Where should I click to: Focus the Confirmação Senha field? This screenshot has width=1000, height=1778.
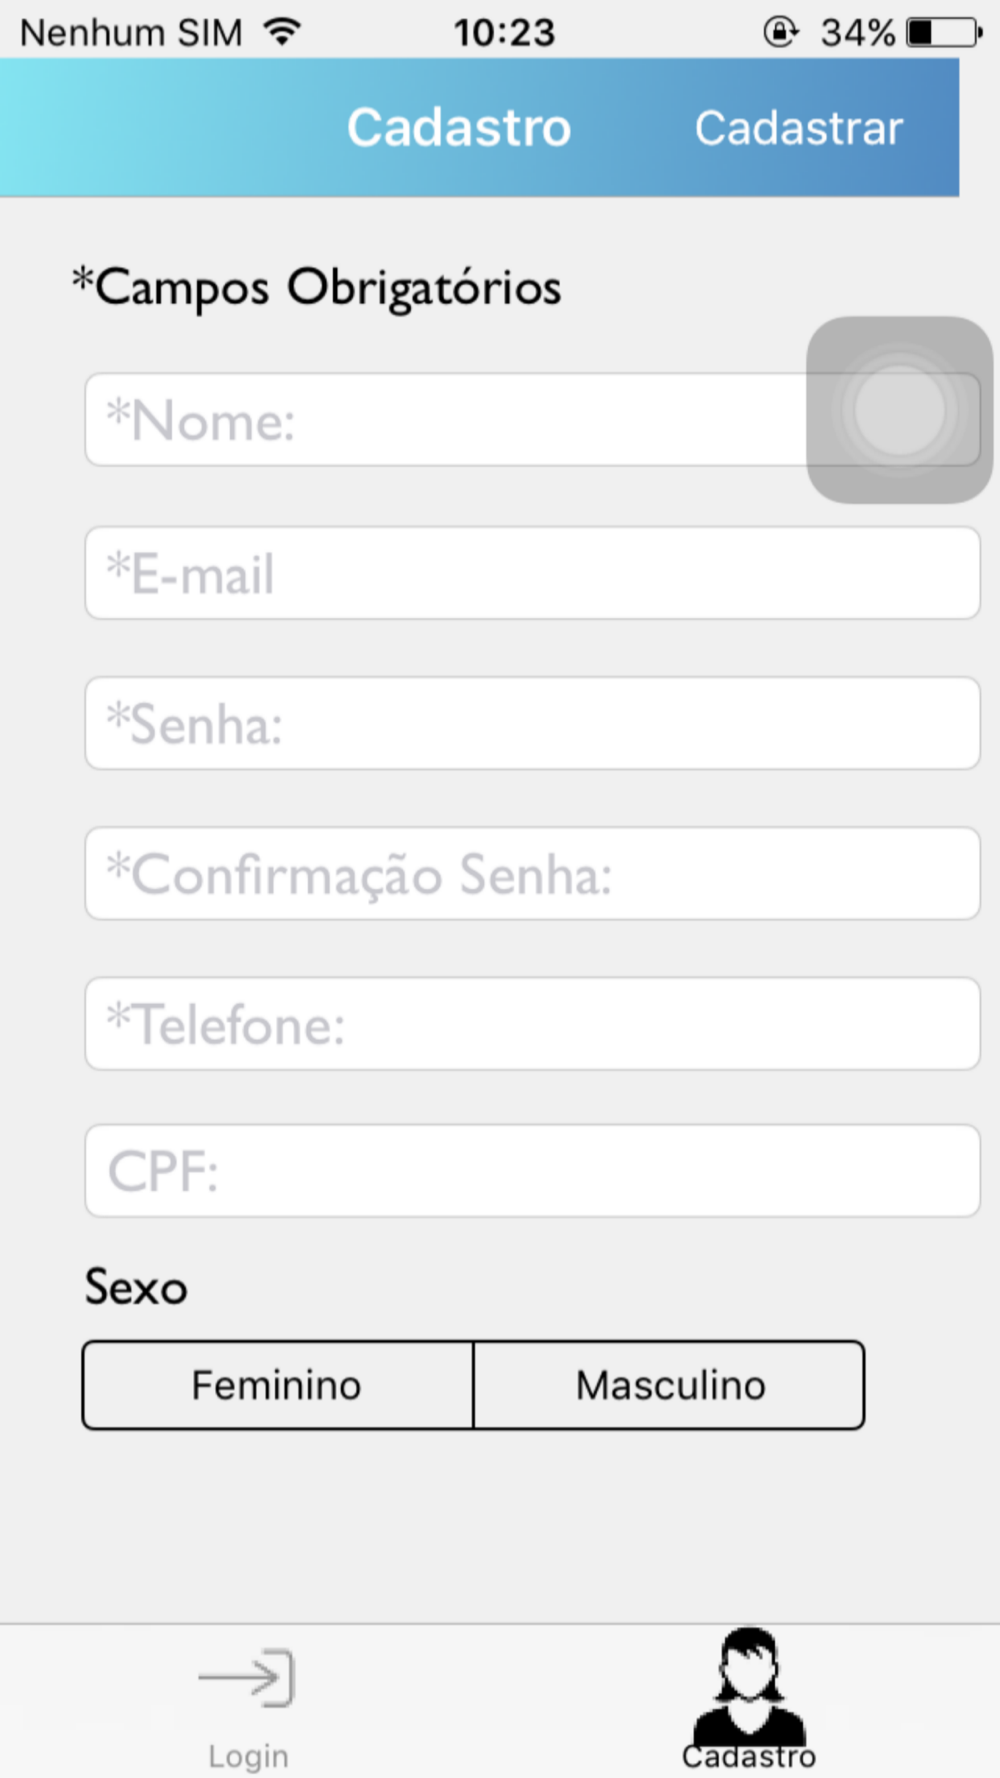[532, 873]
